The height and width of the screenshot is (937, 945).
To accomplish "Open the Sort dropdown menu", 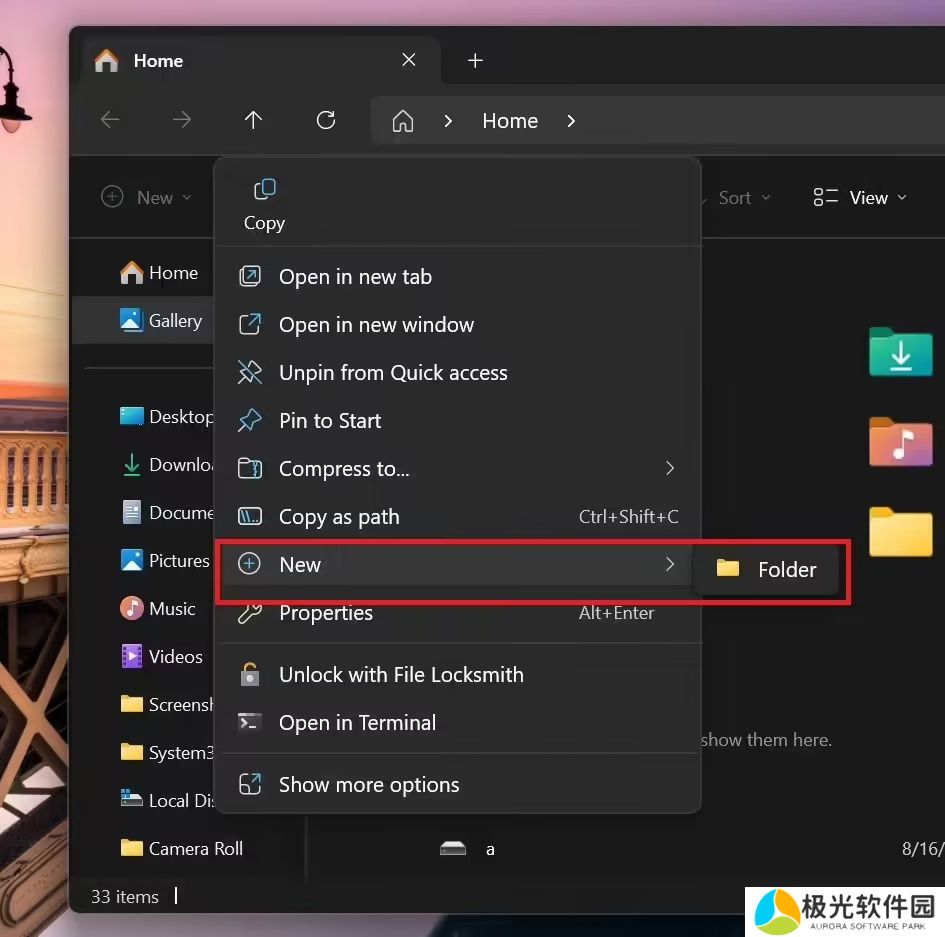I will click(x=744, y=198).
